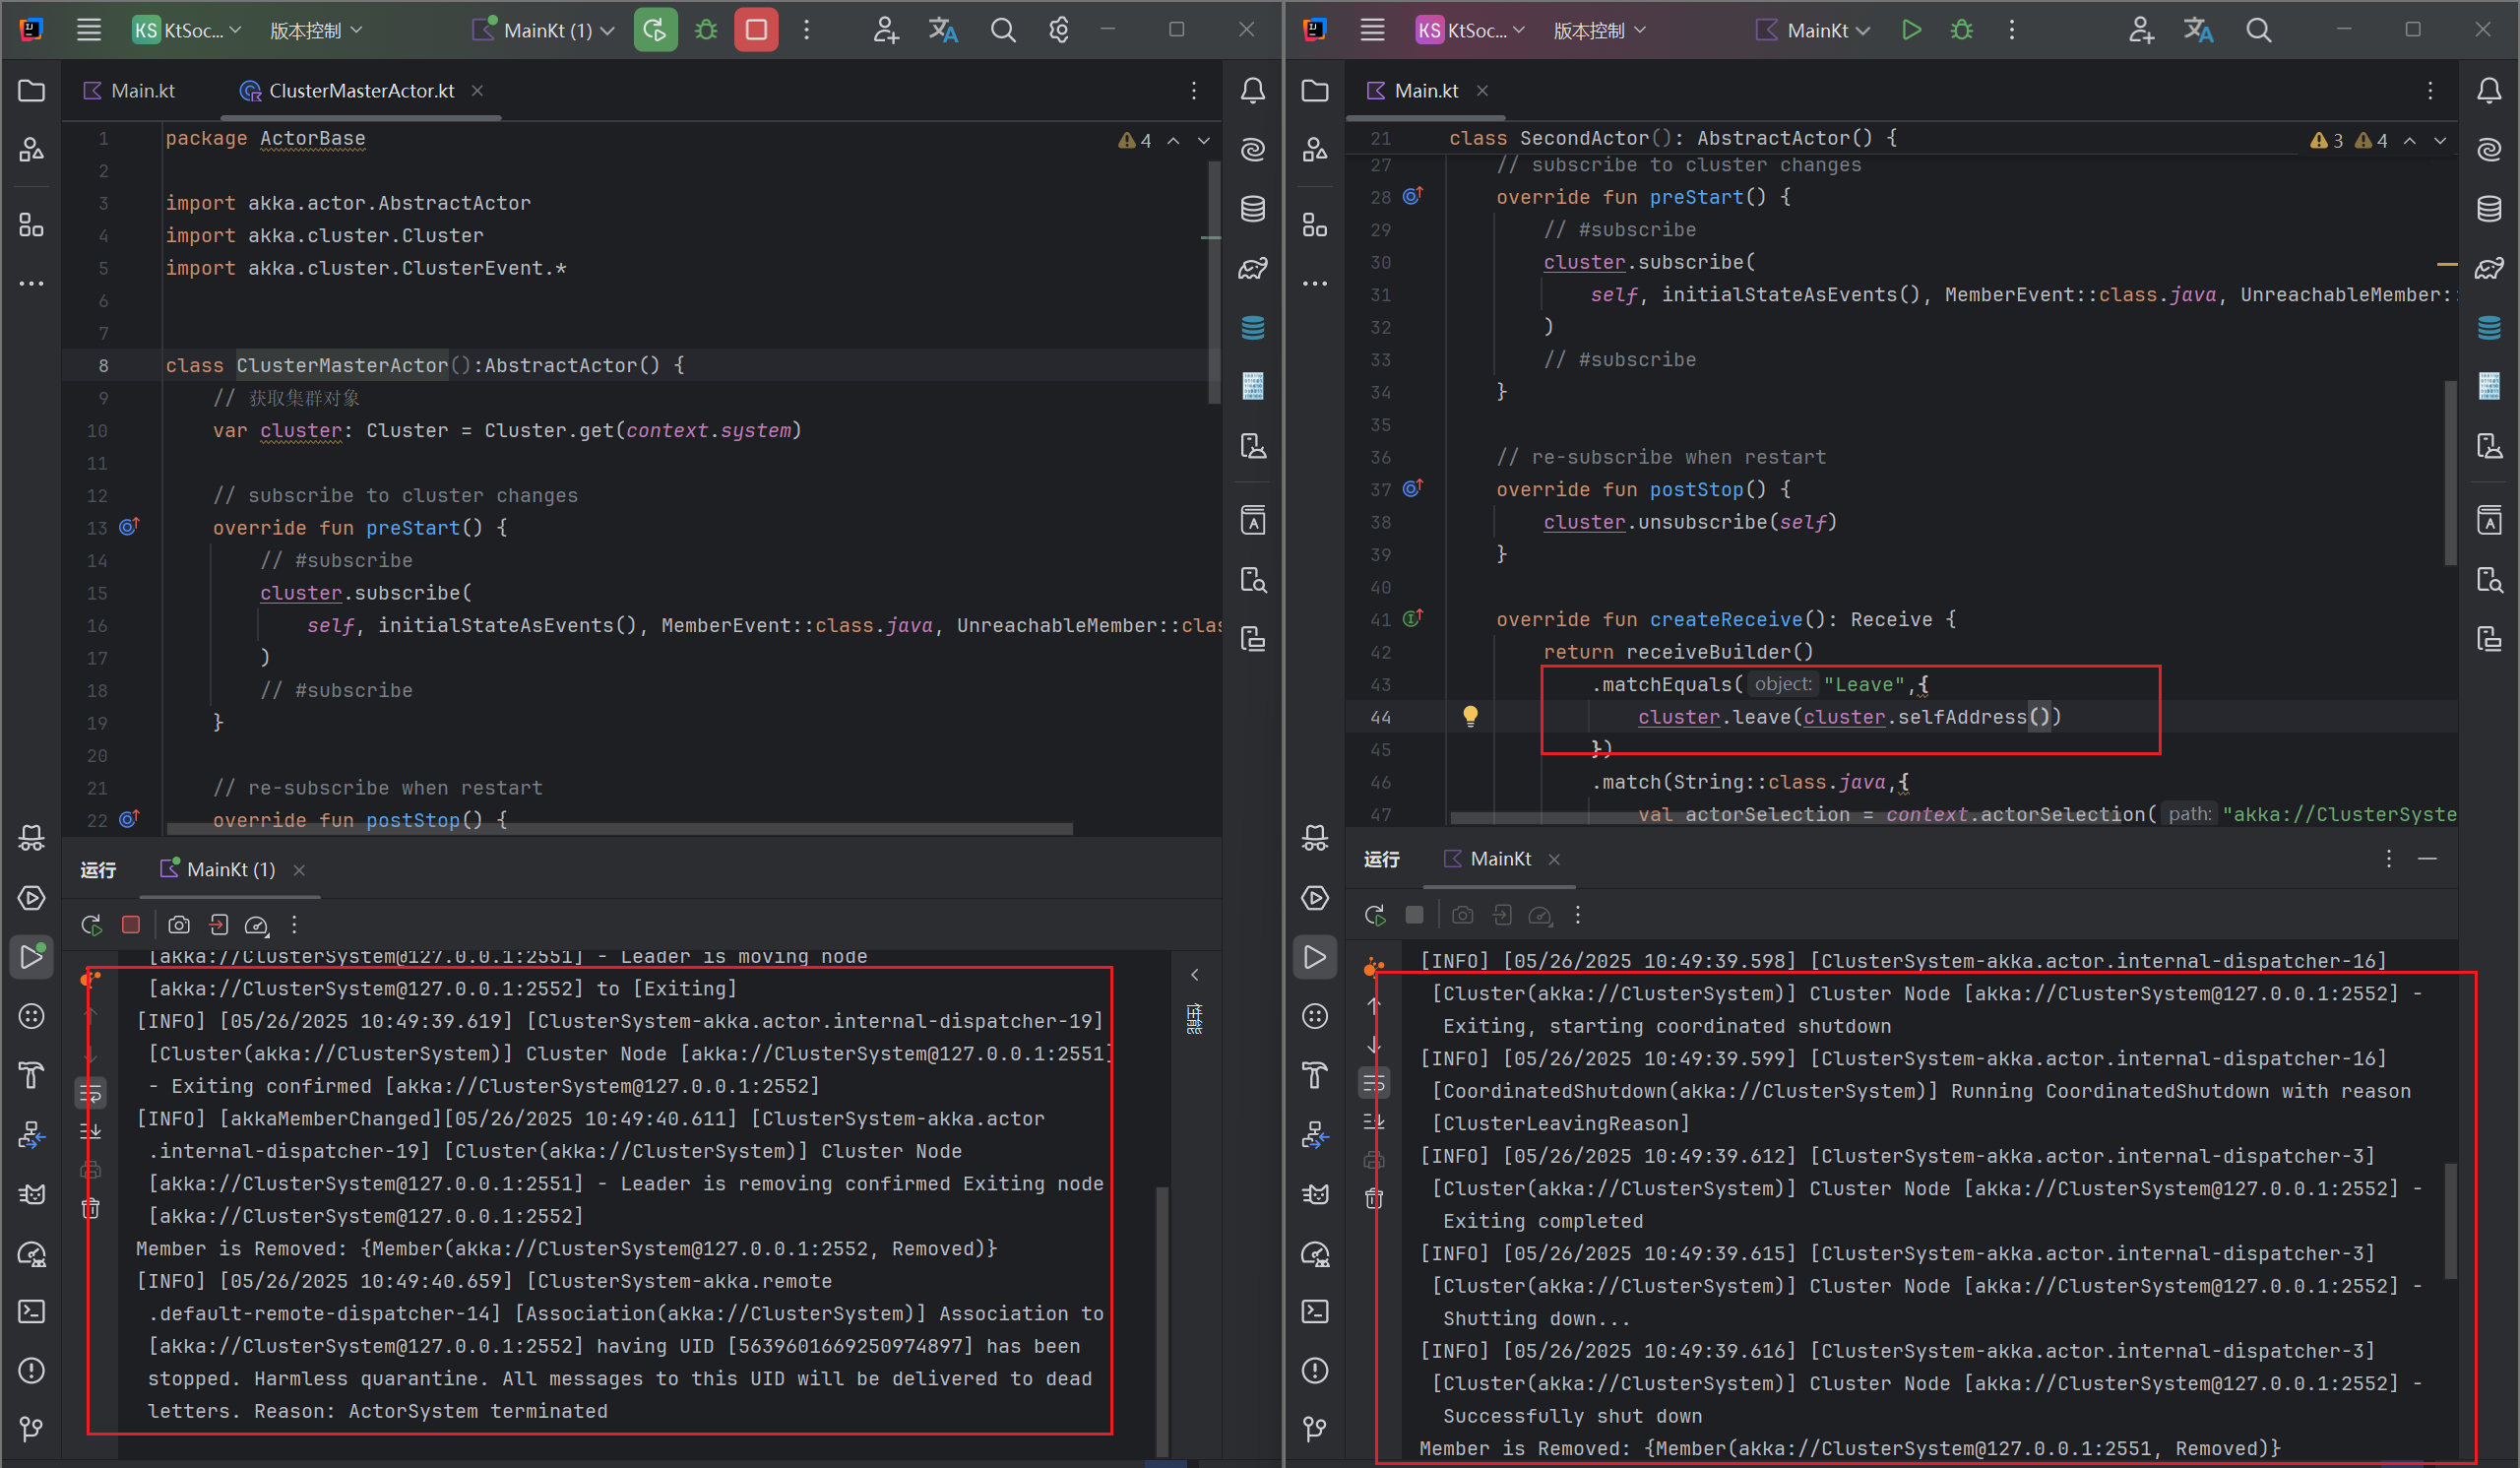Click Debug bug icon in right window
Image resolution: width=2520 pixels, height=1468 pixels.
click(1961, 30)
